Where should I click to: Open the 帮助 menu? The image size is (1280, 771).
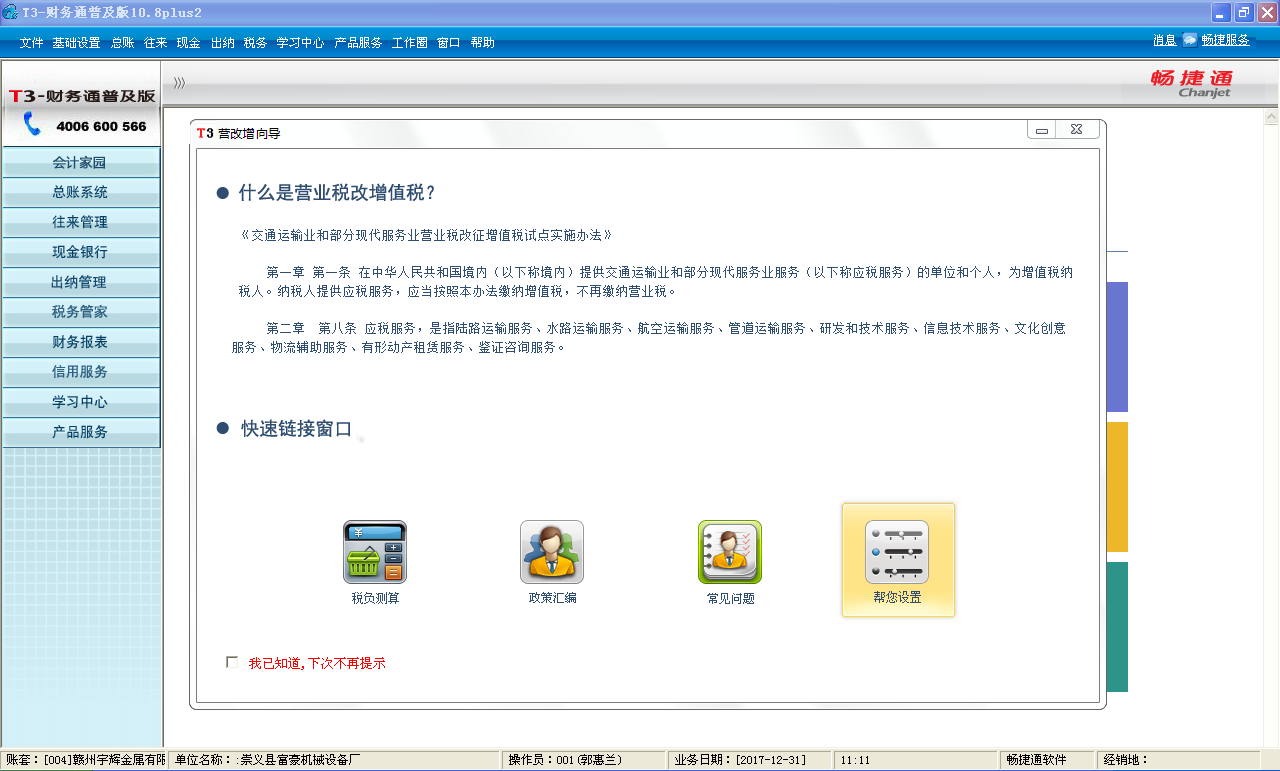pos(482,43)
